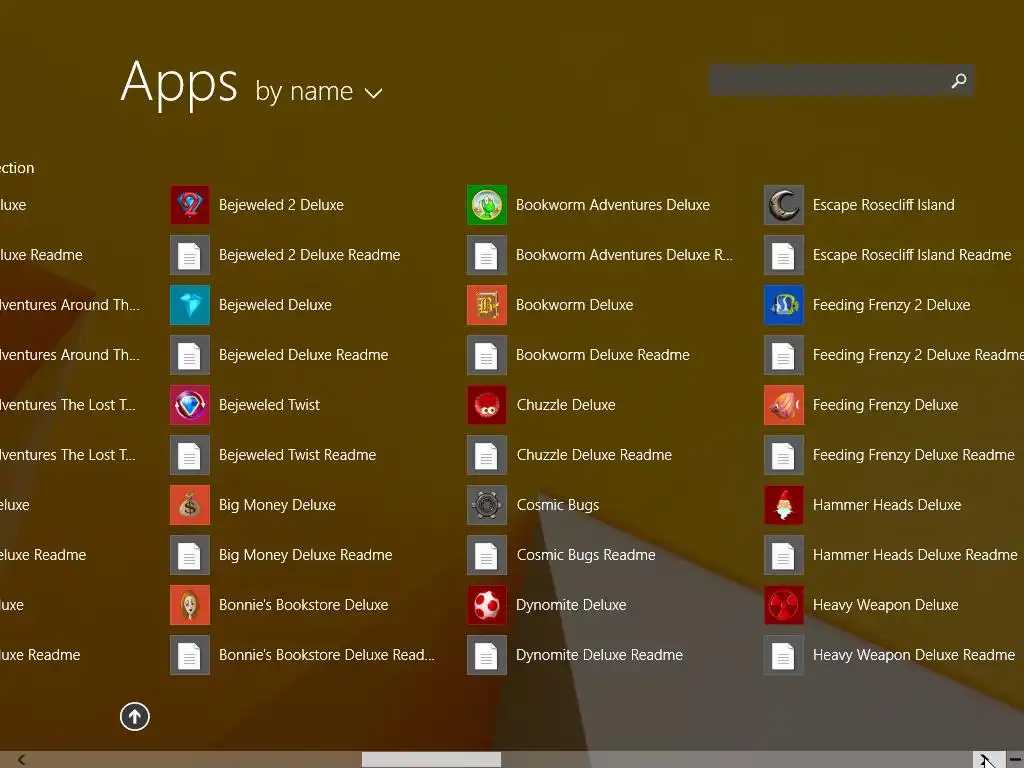1024x768 pixels.
Task: Select the 'Chuzzle Deluxe' label
Action: (566, 405)
